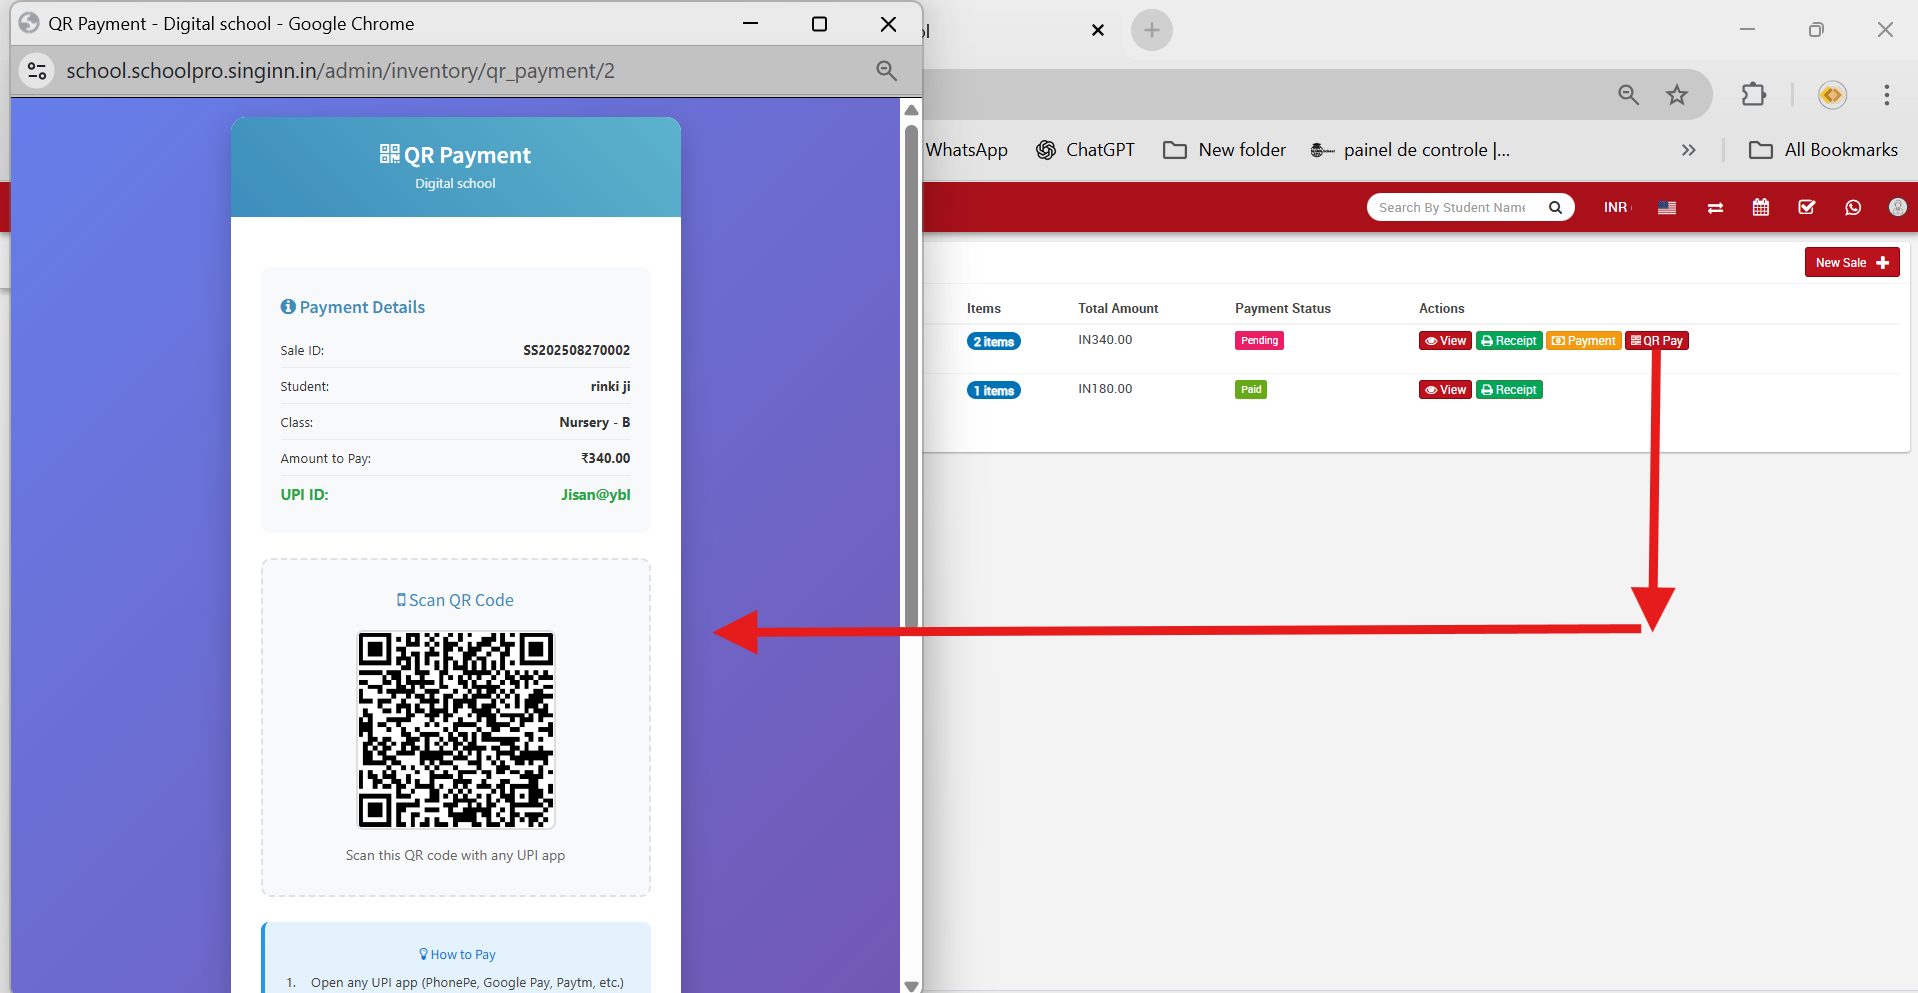Screen dimensions: 1918x993
Task: Close the background browser tab
Action: click(1098, 30)
